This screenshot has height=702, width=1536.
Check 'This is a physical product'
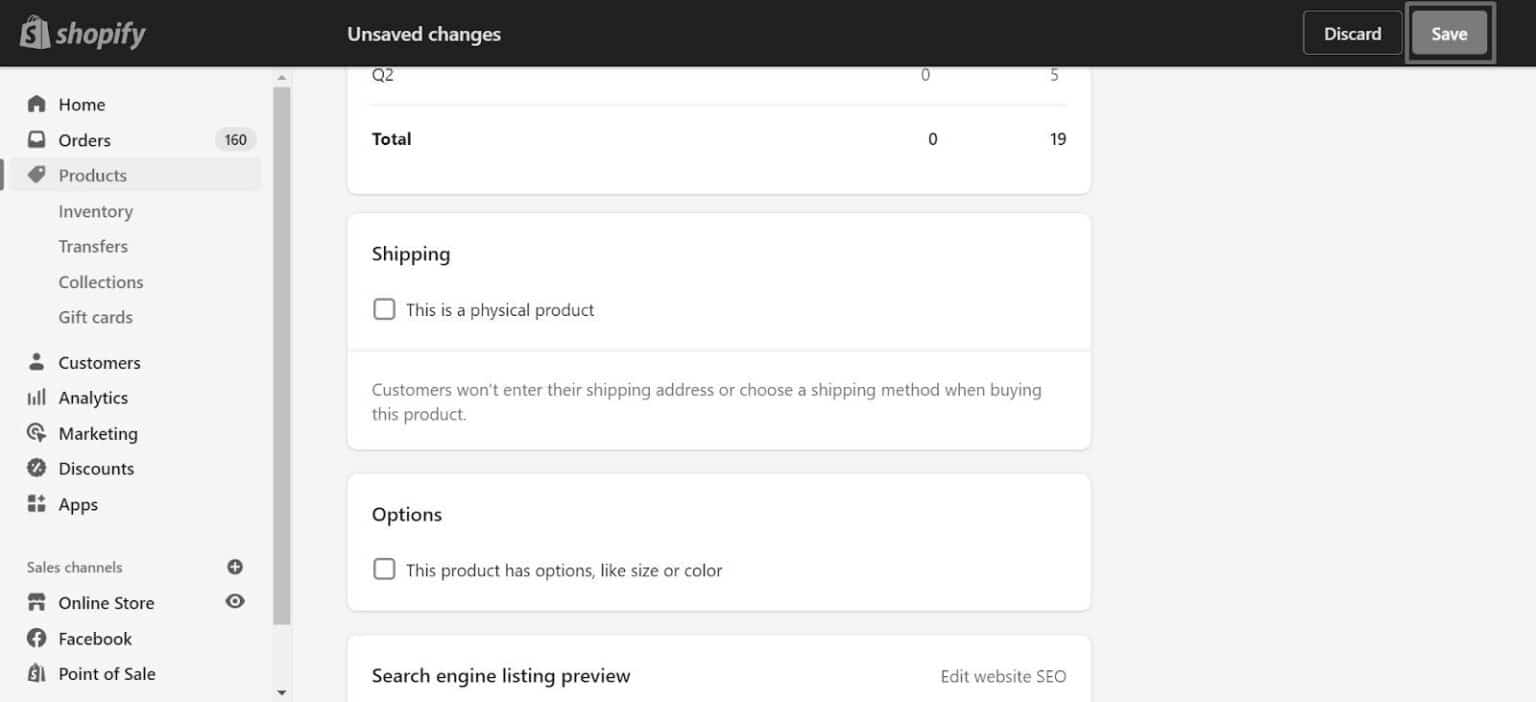[384, 310]
